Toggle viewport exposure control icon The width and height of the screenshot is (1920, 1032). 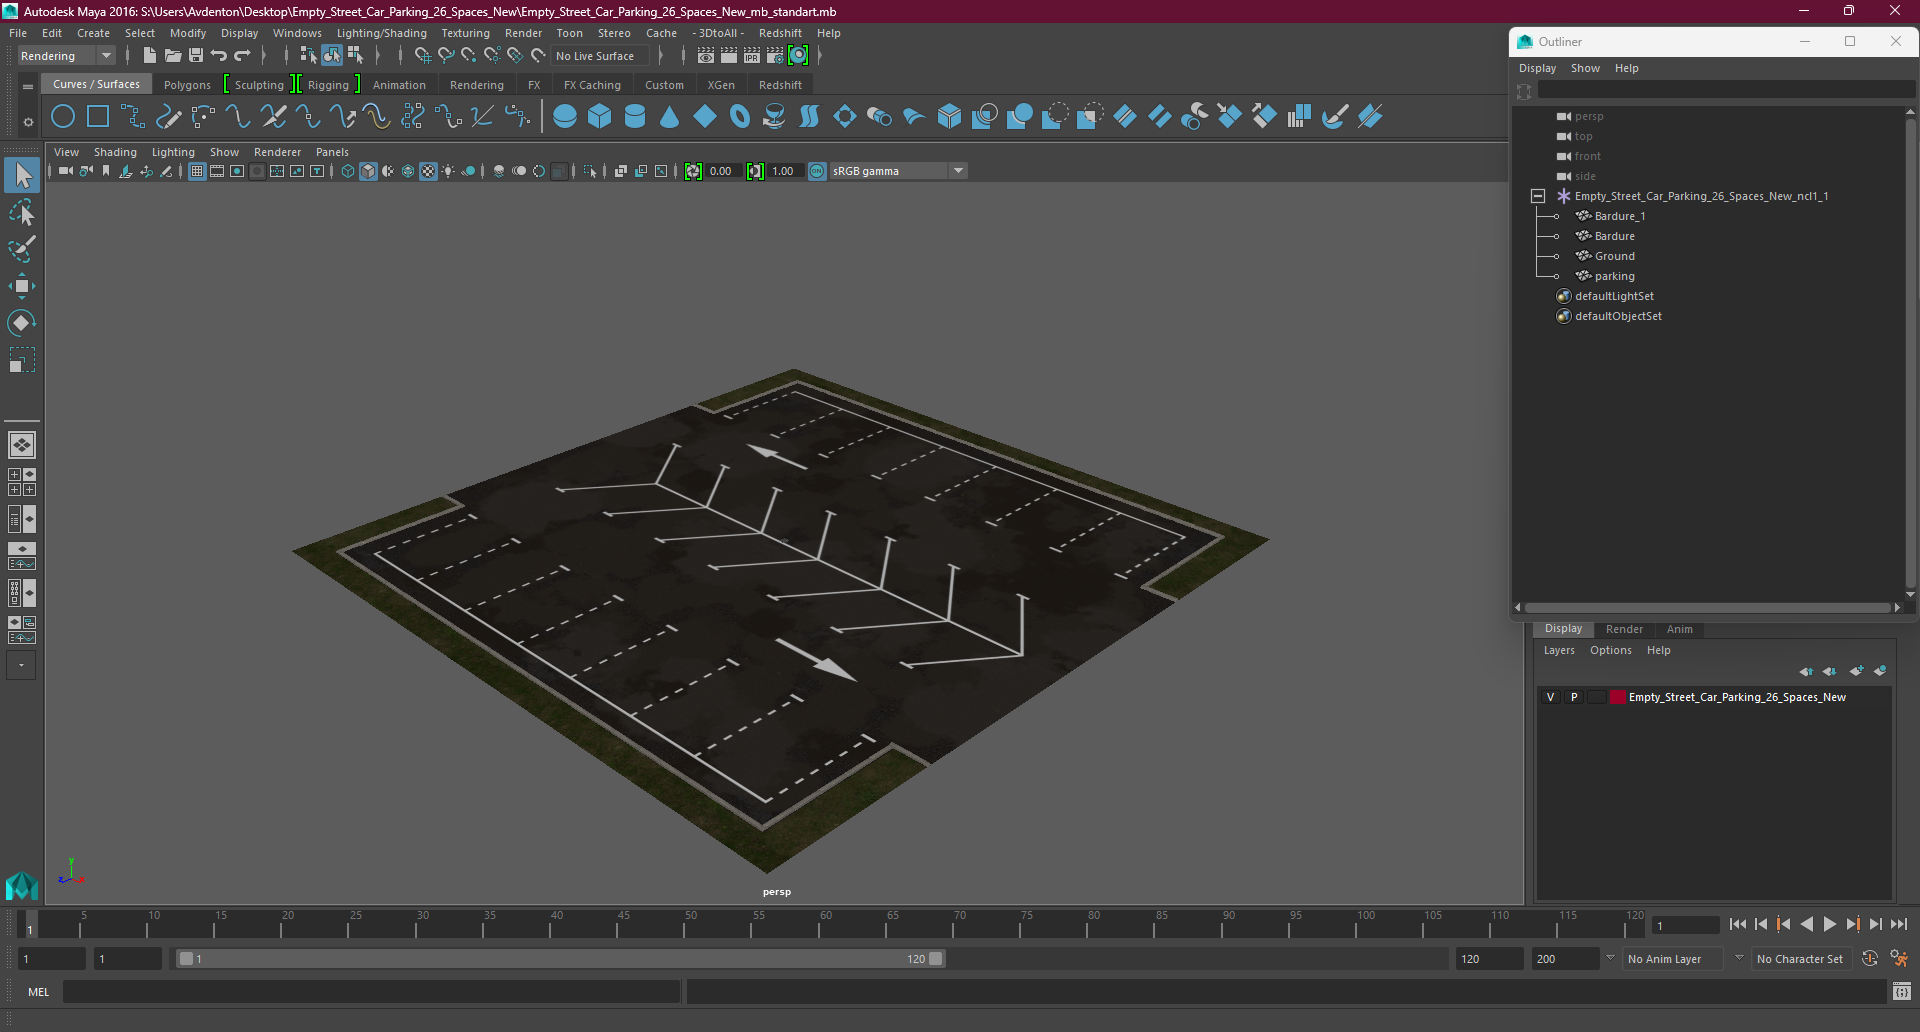[693, 172]
